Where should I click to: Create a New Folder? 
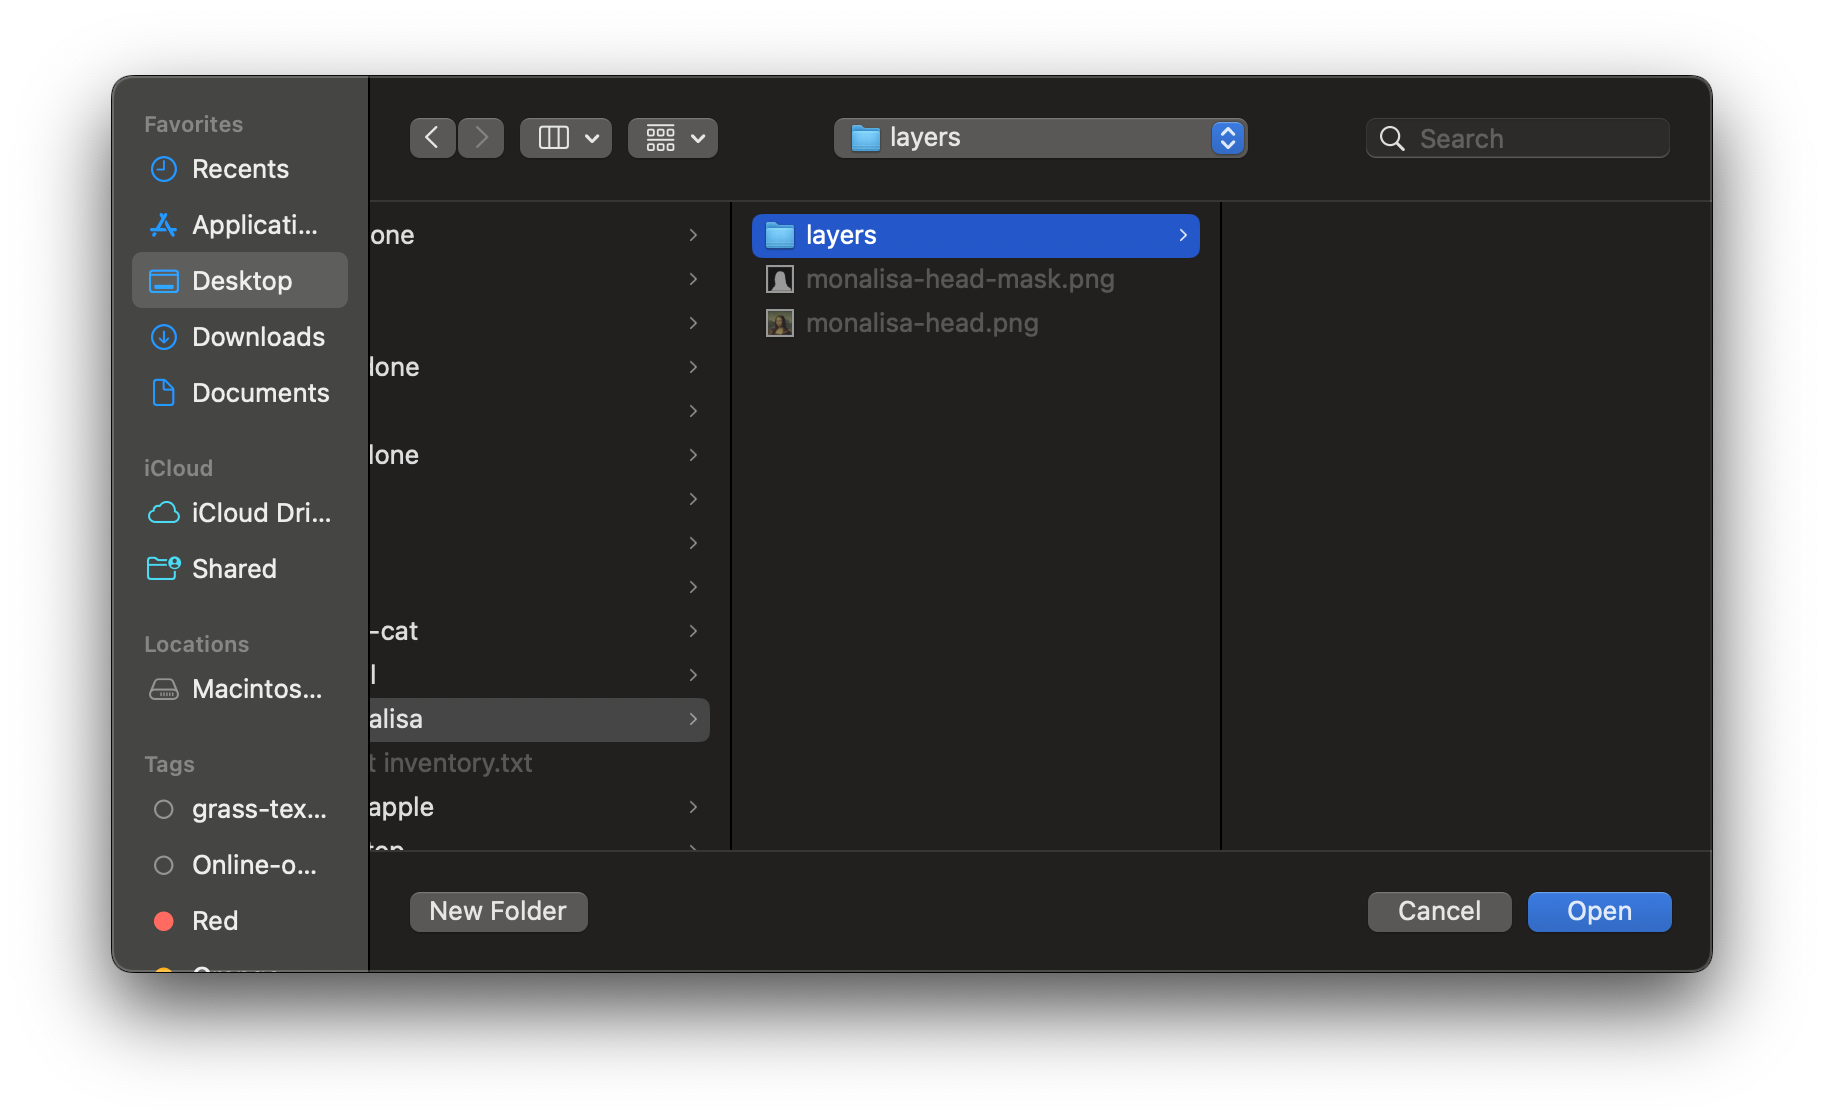click(498, 911)
